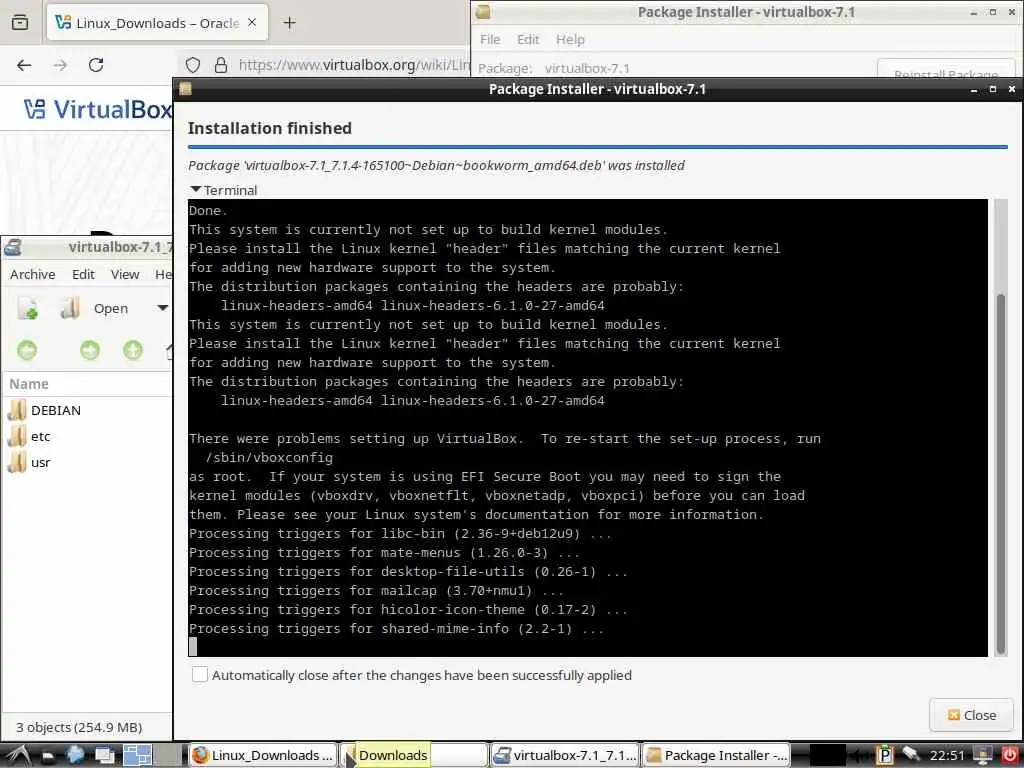This screenshot has height=768, width=1024.
Task: Click the VirtualBox logo on the webpage
Action: click(98, 109)
